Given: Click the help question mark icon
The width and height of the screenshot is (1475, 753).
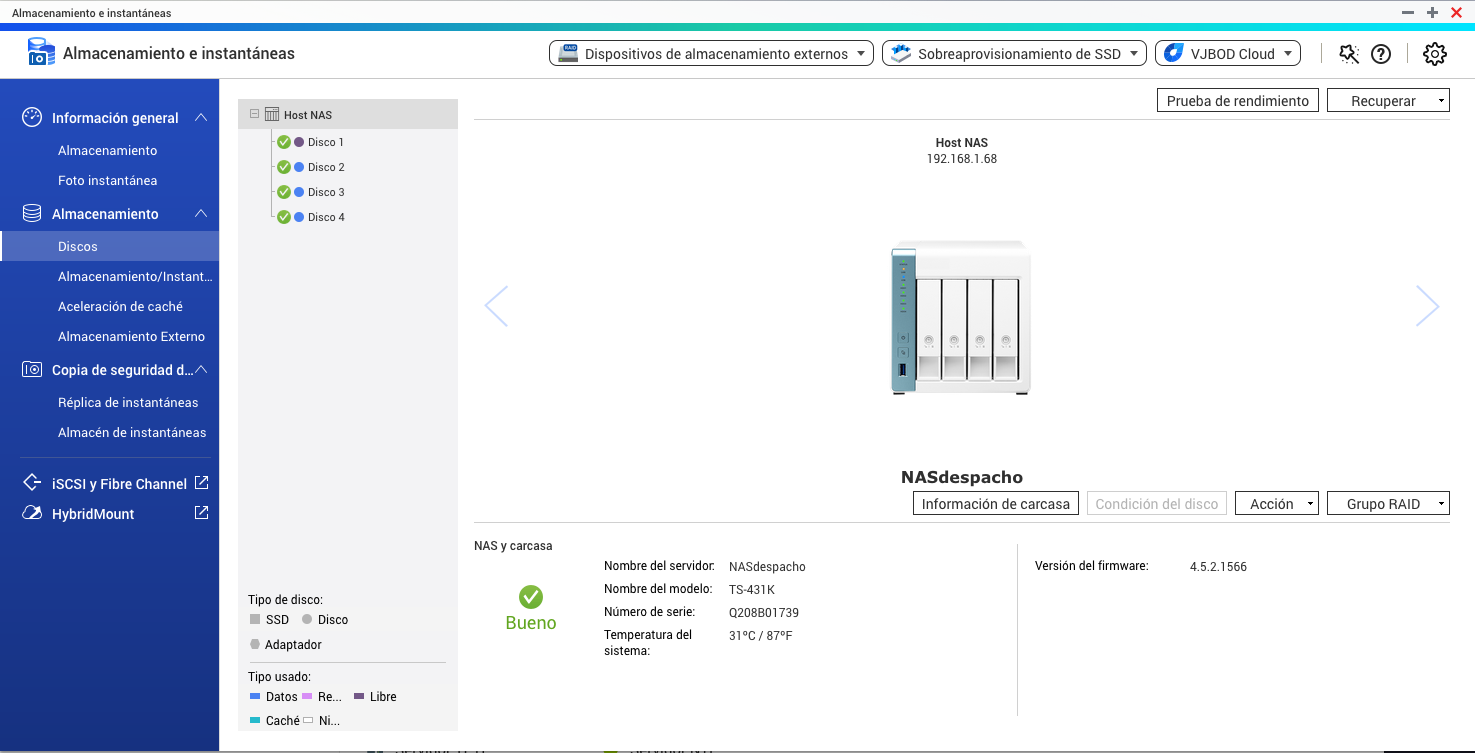Looking at the screenshot, I should [1381, 54].
